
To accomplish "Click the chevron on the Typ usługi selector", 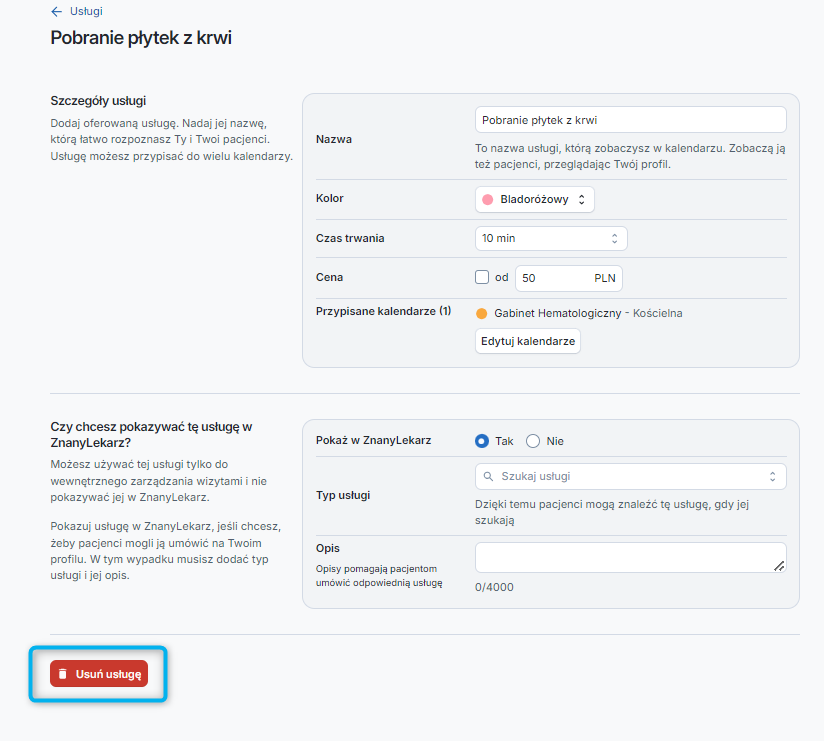I will pos(772,477).
